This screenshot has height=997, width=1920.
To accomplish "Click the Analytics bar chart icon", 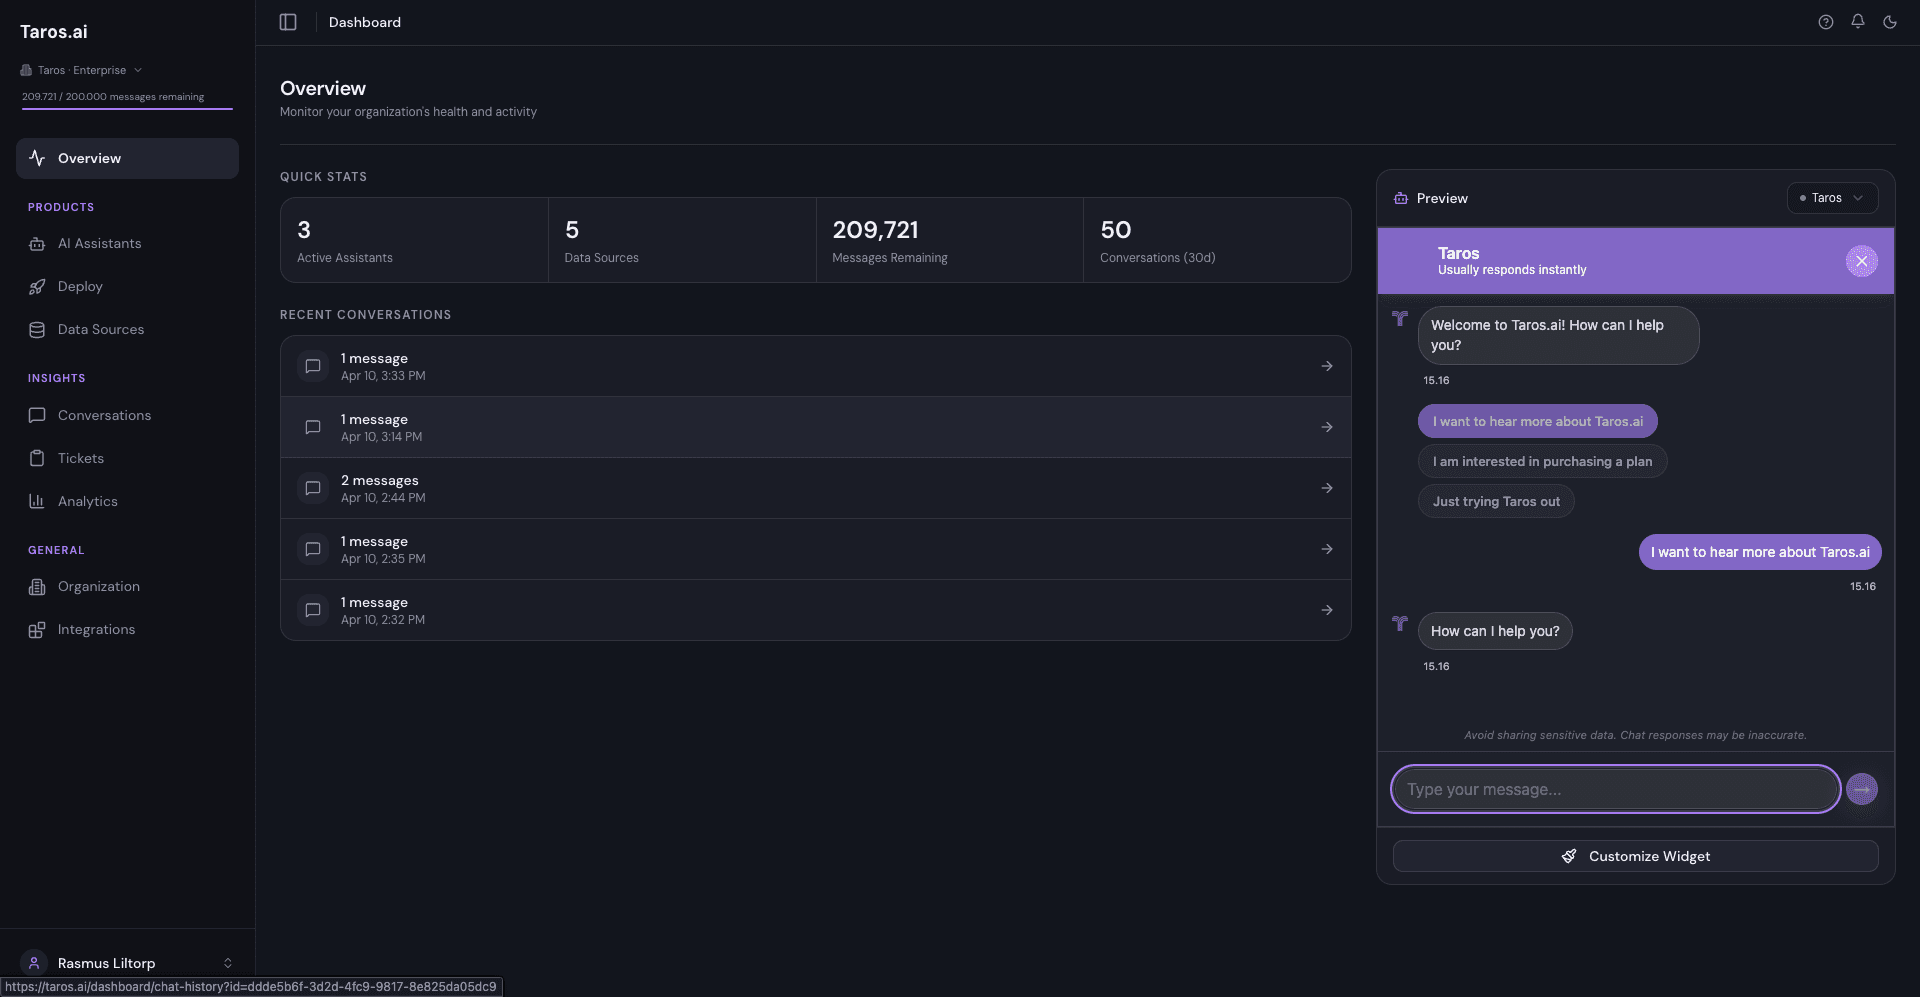I will pos(37,501).
